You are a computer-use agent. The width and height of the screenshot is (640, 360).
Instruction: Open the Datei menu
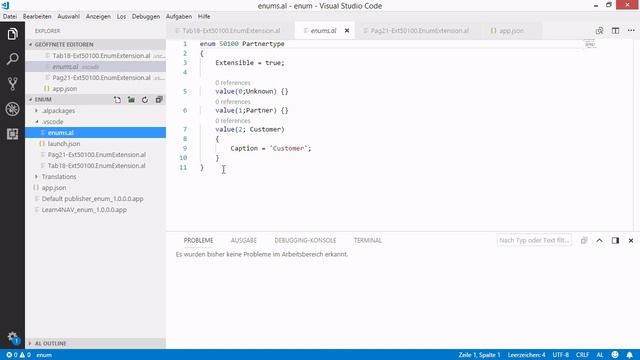tap(10, 16)
